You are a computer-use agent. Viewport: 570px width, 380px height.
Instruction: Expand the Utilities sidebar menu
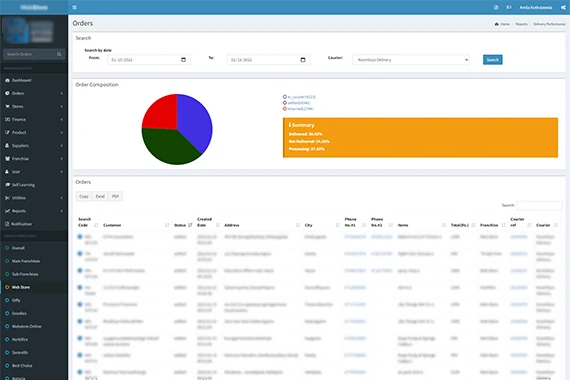click(x=34, y=198)
